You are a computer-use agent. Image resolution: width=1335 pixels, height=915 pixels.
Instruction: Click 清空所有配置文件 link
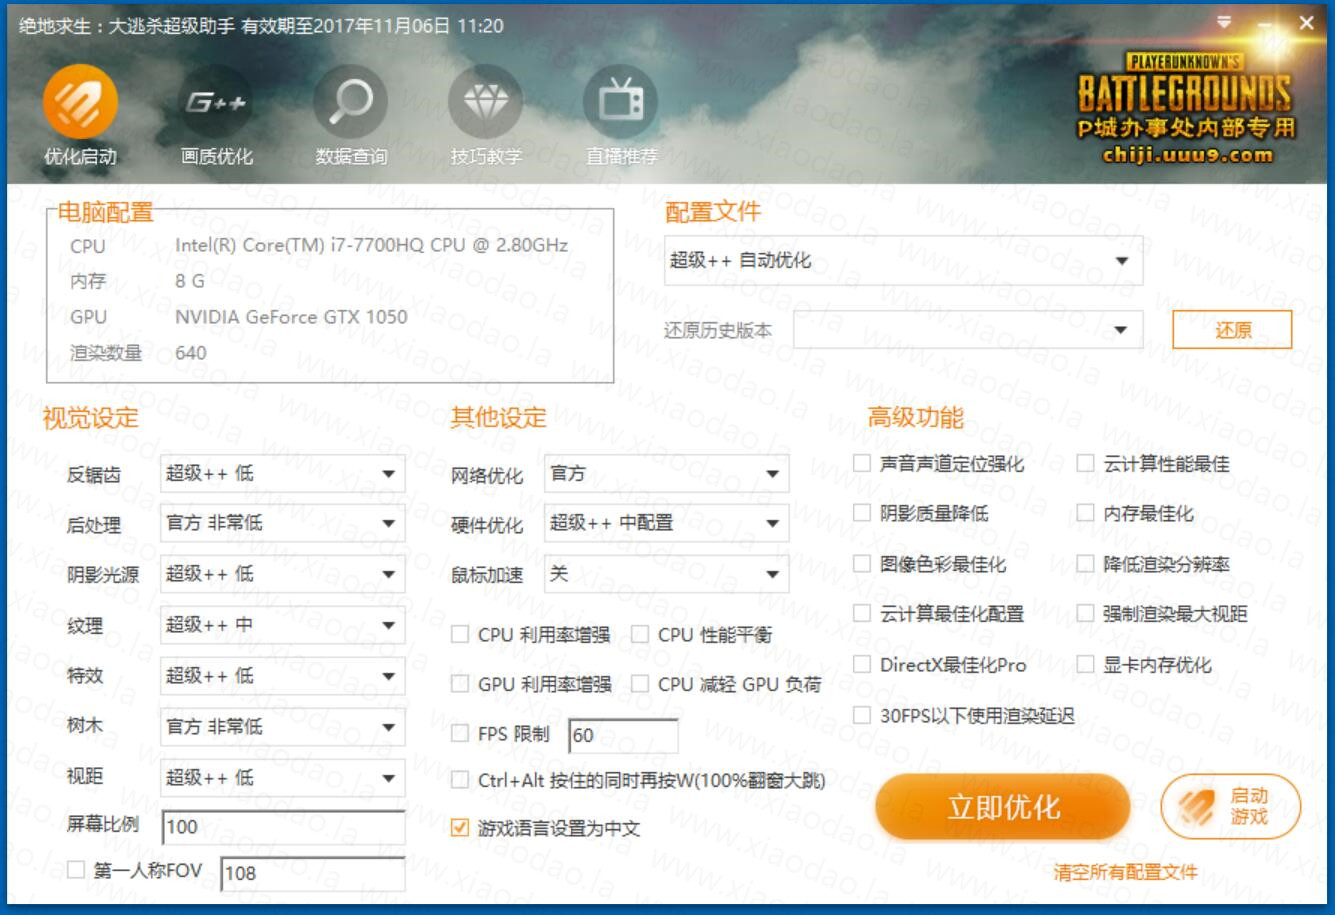(x=1125, y=872)
